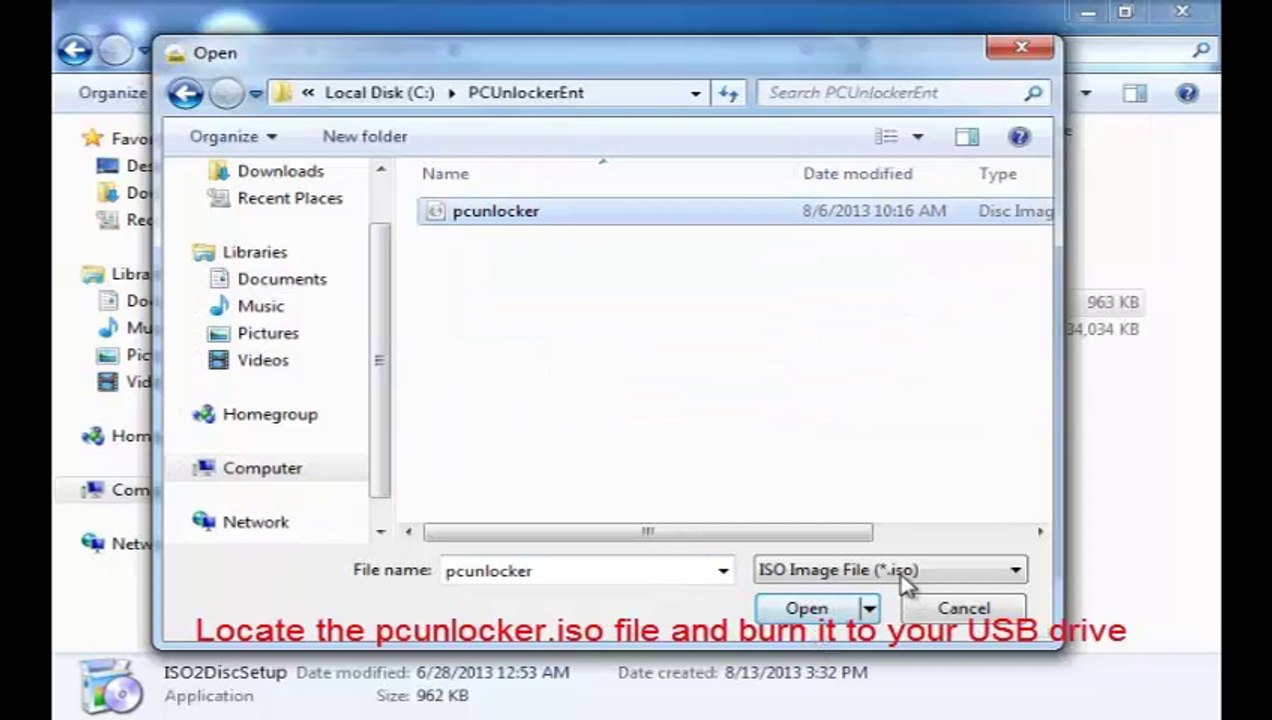Screen dimensions: 1272x720
Task: Toggle preview pane in Open dialog
Action: coord(966,137)
